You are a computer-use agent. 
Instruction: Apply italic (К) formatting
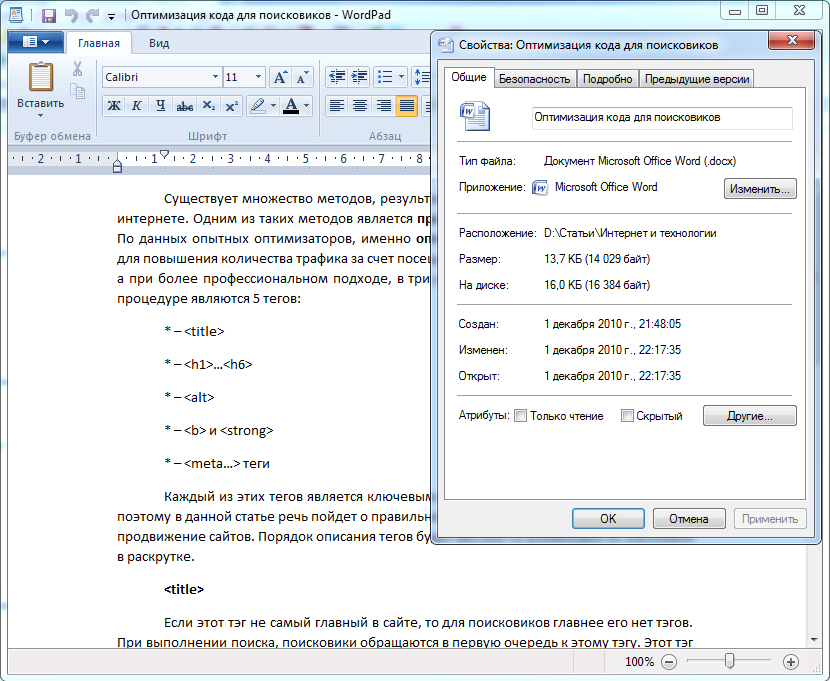tap(136, 106)
